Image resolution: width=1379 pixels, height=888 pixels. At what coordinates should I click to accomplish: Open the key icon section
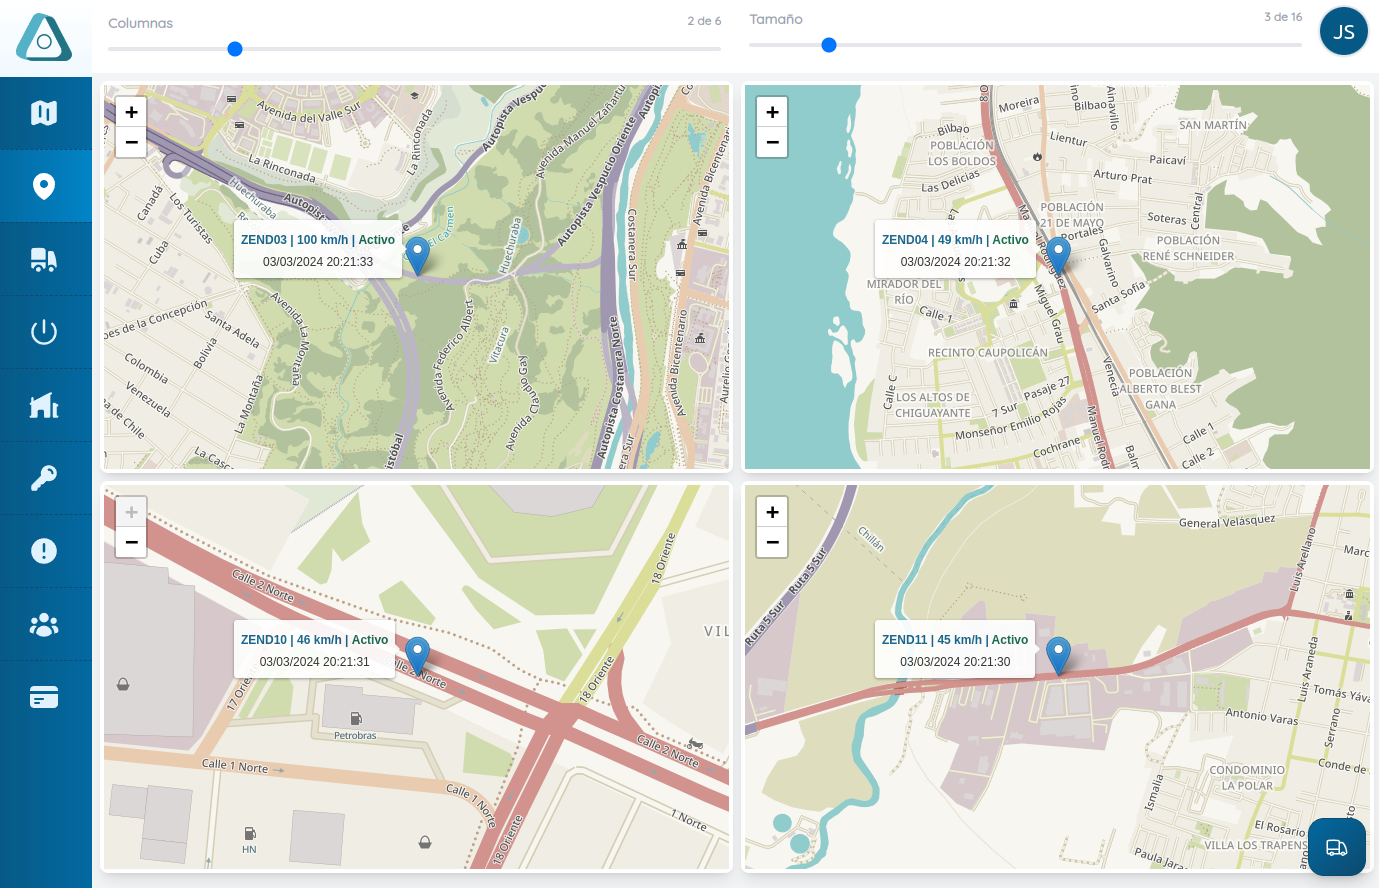pos(44,478)
